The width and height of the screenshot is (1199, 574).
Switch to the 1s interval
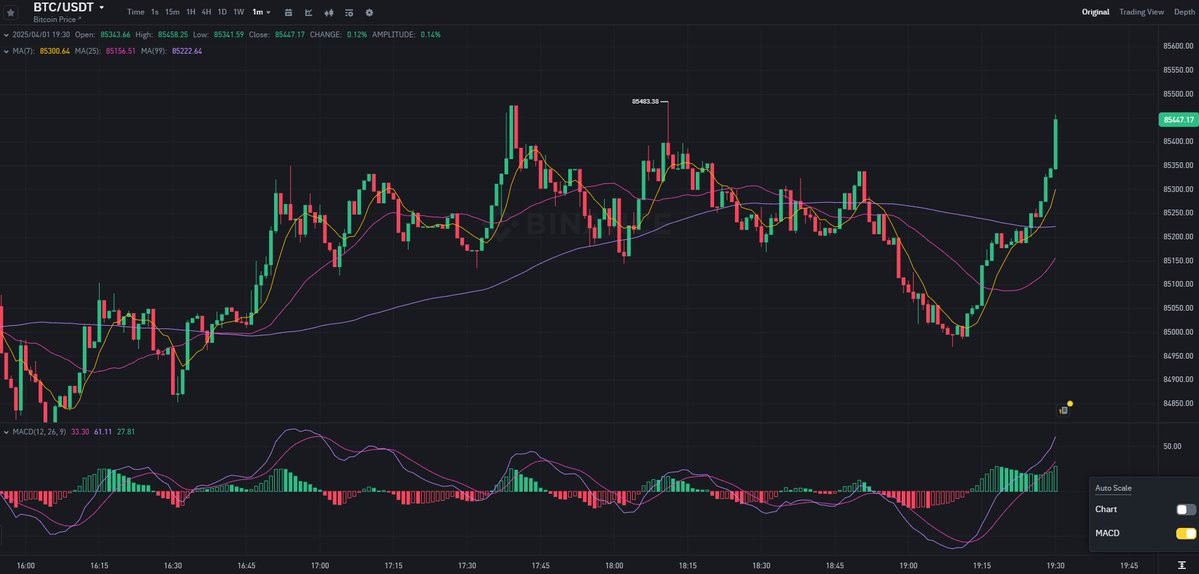(x=154, y=12)
